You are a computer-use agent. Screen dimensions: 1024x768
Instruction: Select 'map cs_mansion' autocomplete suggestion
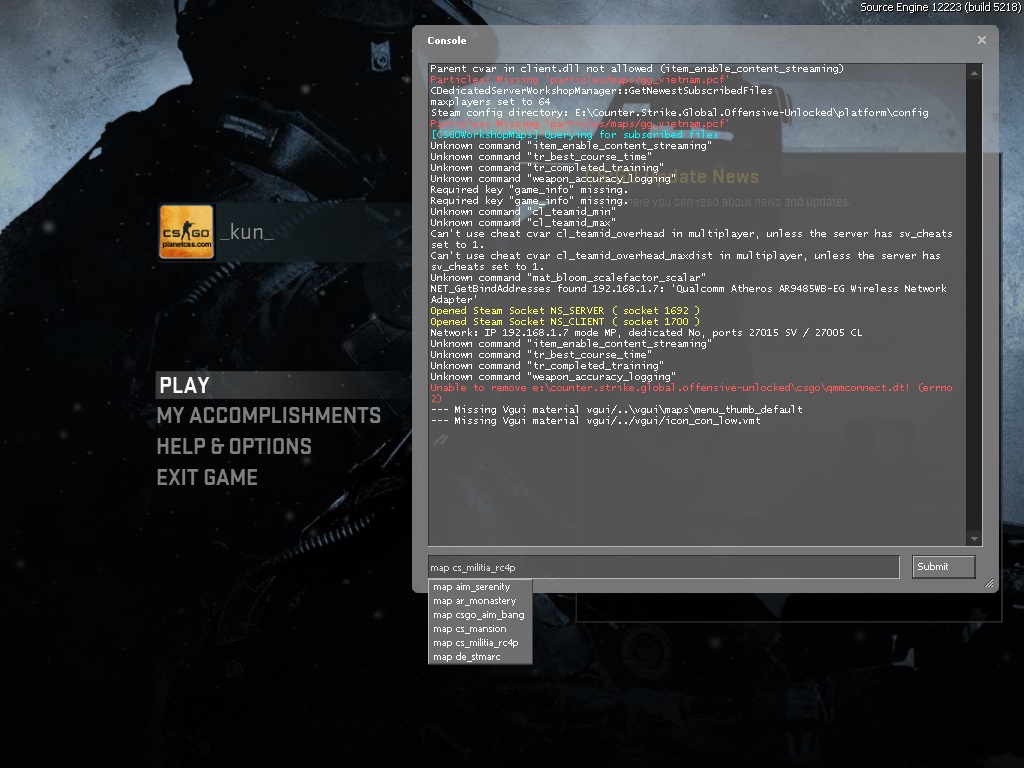tap(480, 629)
